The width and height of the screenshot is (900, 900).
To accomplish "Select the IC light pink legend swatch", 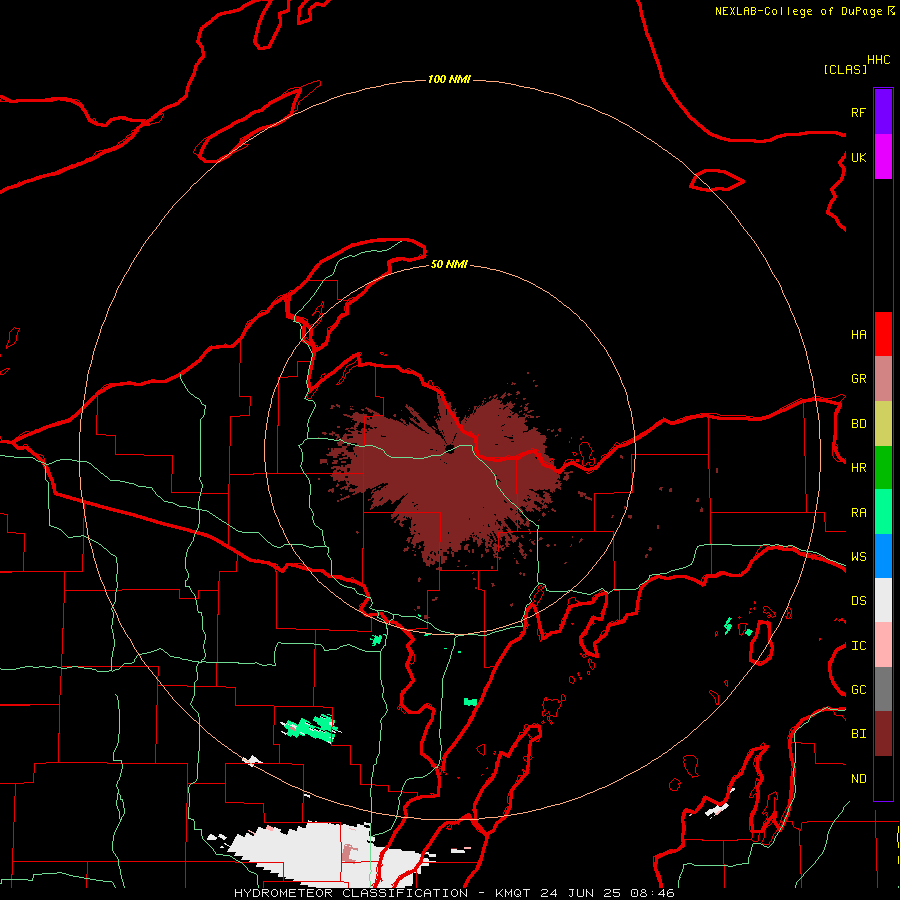I will pos(883,645).
